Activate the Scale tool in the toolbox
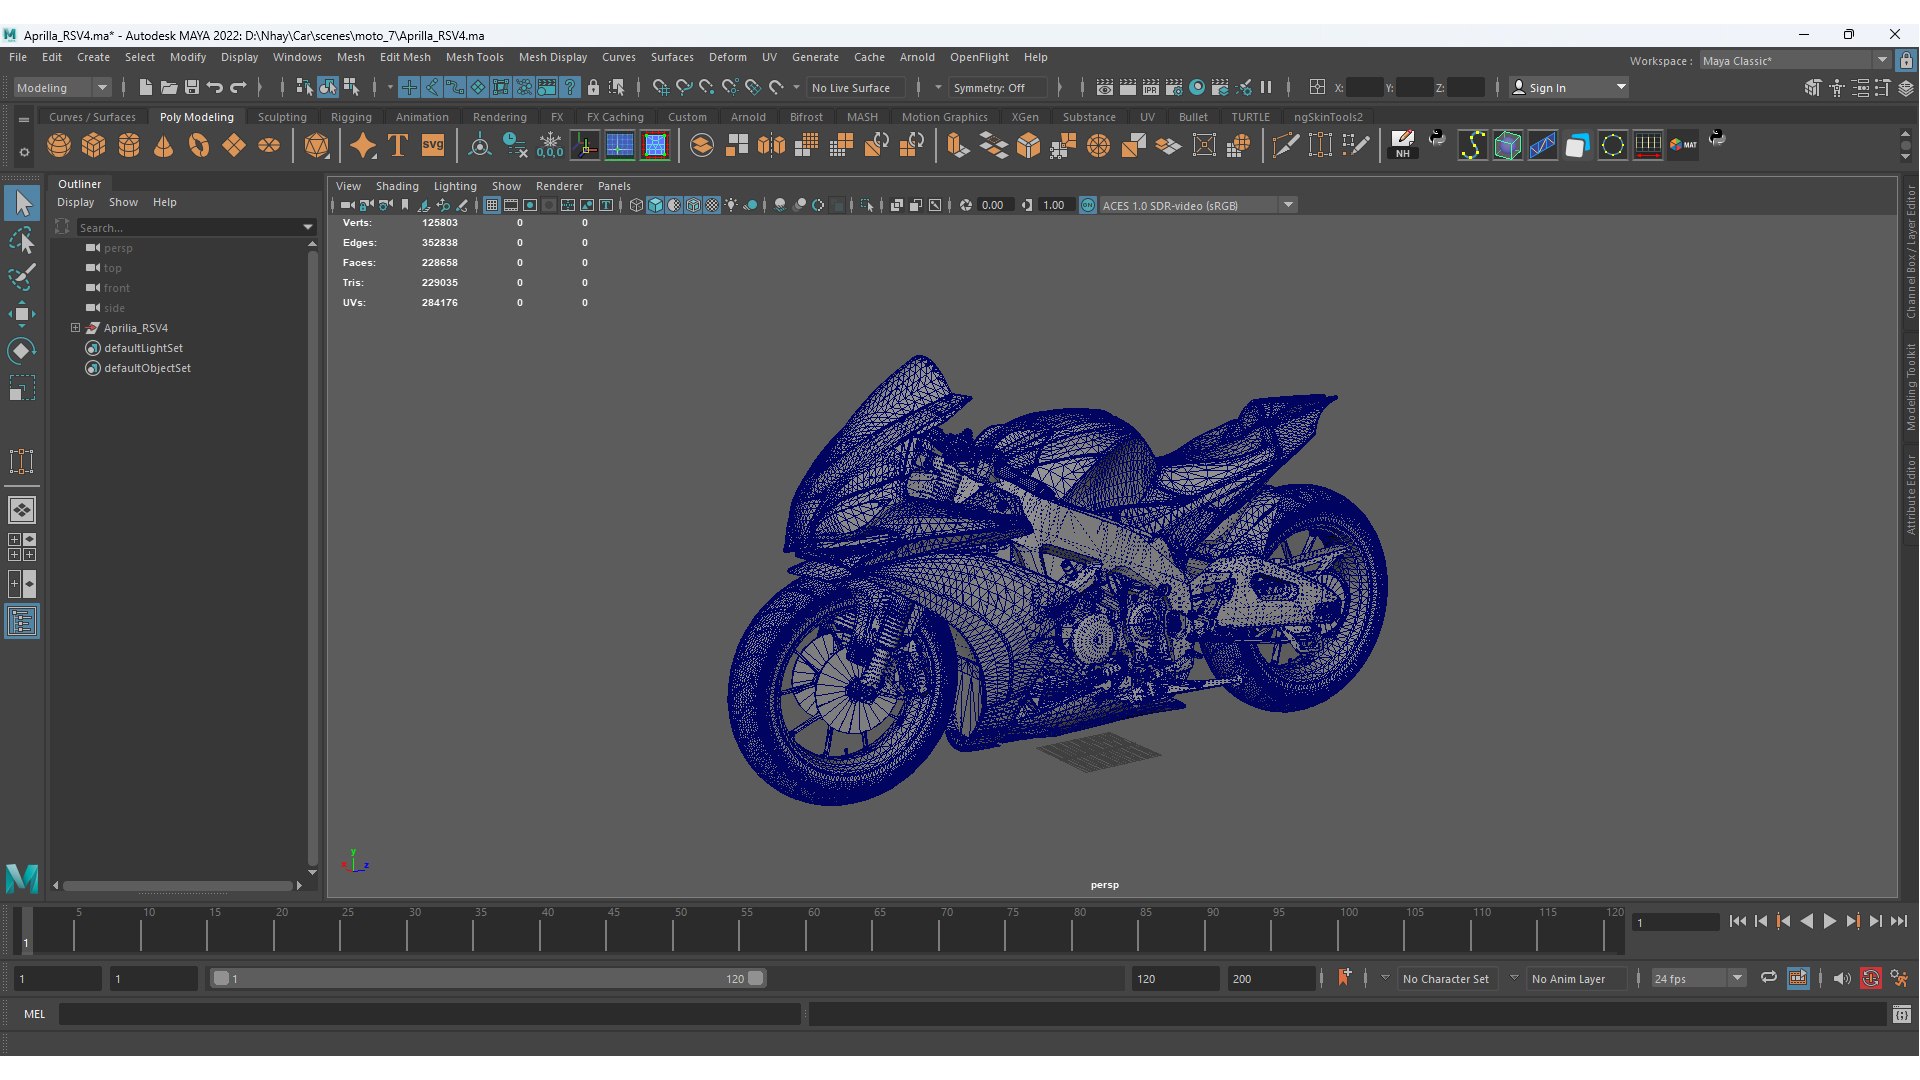The height and width of the screenshot is (1080, 1920). tap(22, 388)
